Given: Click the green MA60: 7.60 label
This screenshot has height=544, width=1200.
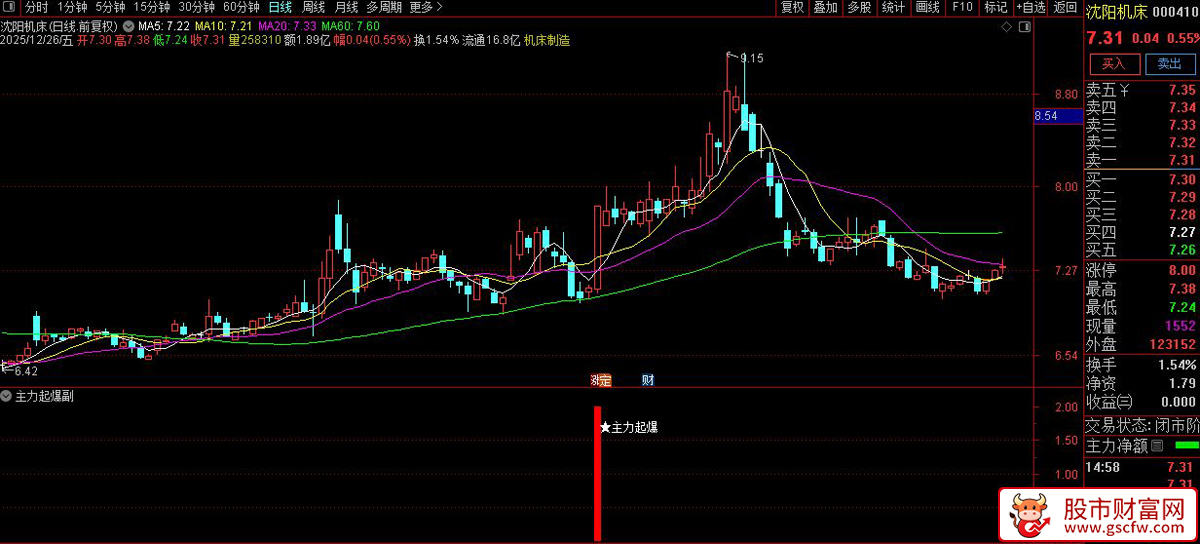Looking at the screenshot, I should (350, 24).
